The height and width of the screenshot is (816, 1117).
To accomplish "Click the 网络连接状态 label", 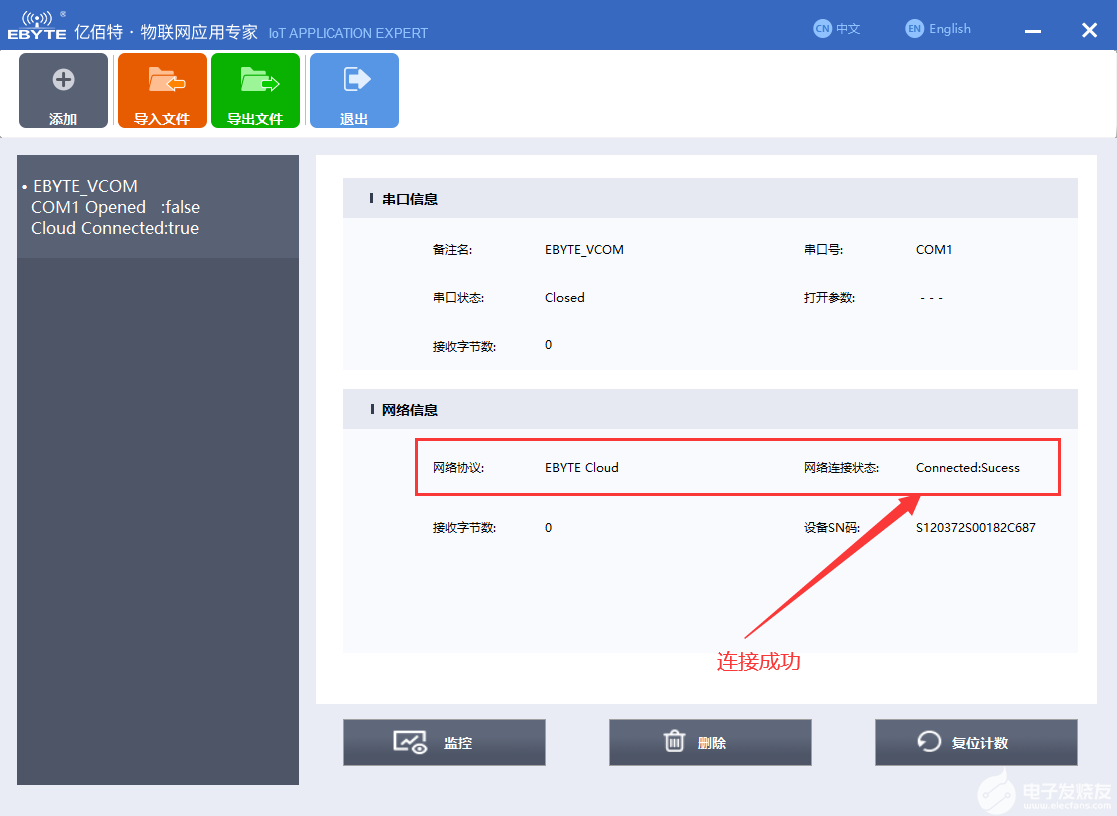I will (841, 468).
